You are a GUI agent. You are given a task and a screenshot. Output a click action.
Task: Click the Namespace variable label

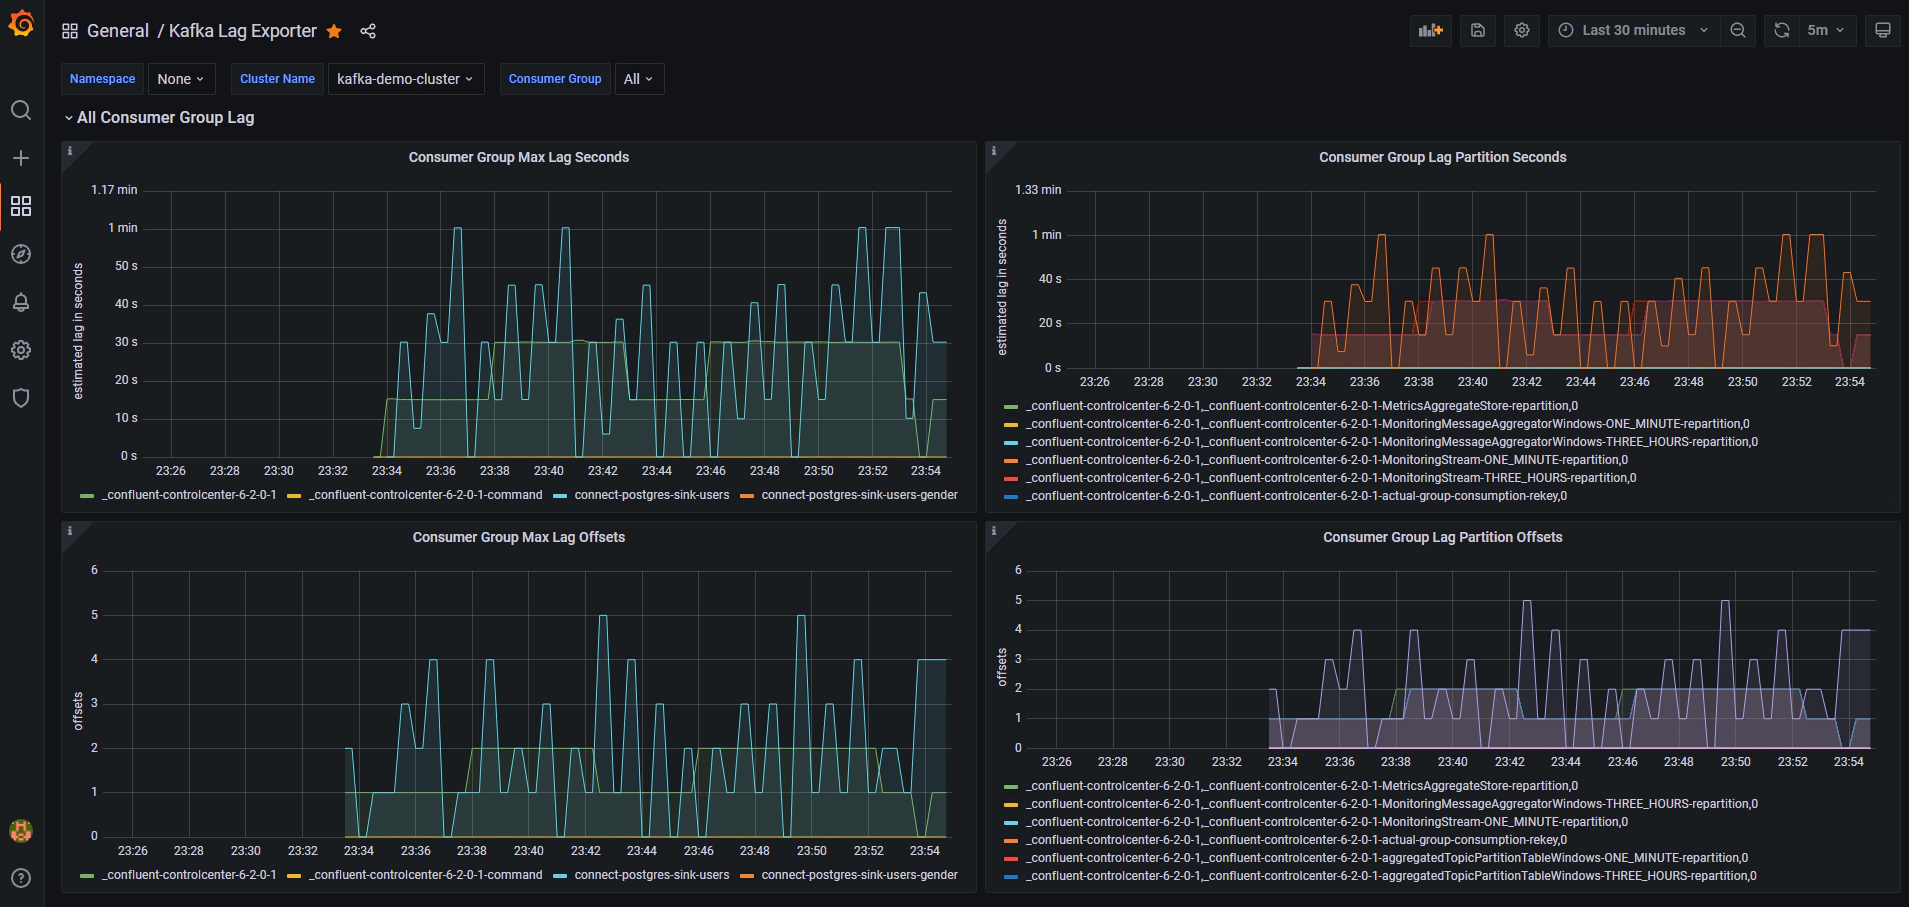(x=102, y=79)
